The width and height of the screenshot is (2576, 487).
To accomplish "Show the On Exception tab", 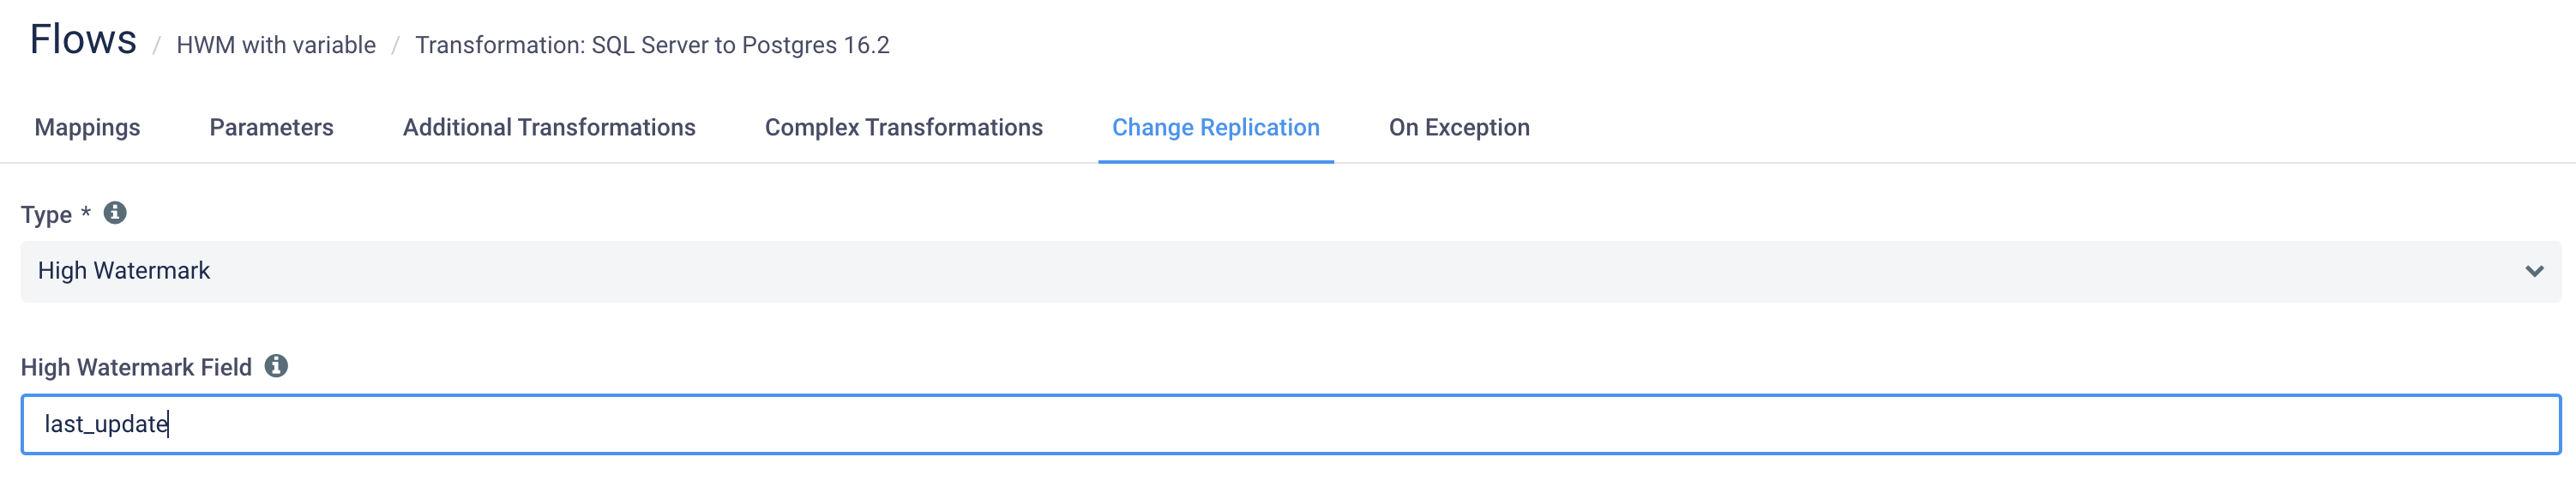I will (x=1458, y=128).
